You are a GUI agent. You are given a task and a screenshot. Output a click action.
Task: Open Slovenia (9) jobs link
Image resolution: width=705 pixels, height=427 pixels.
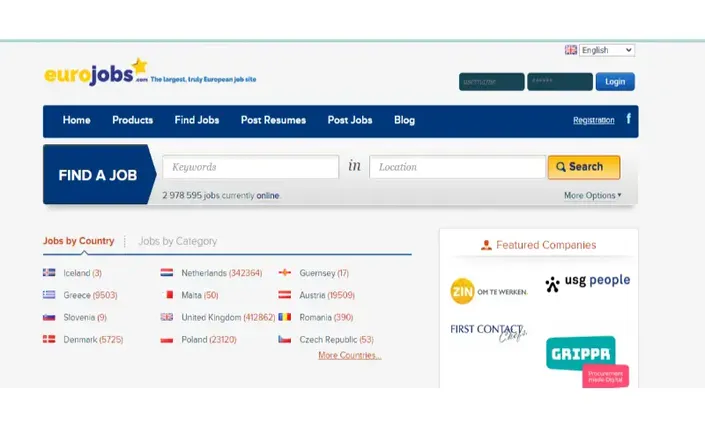pyautogui.click(x=85, y=317)
